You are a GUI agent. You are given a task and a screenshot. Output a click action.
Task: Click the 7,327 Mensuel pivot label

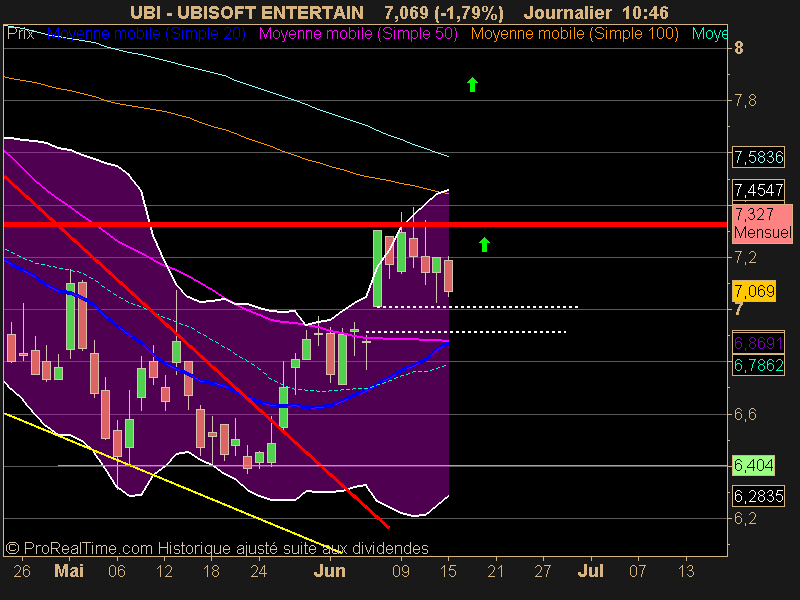click(763, 223)
